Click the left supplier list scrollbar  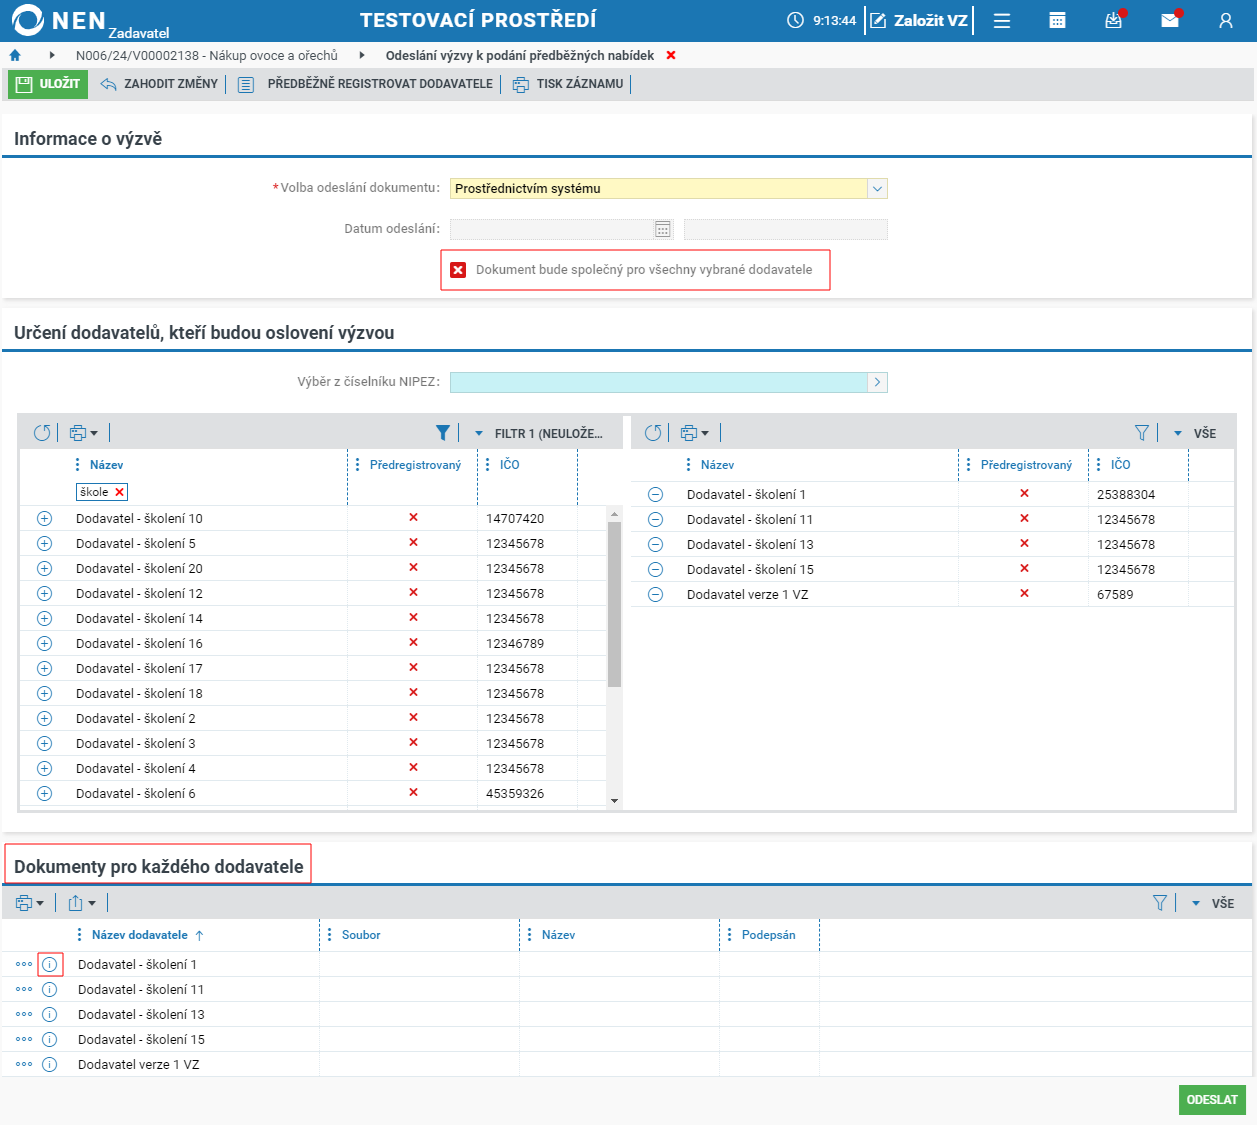614,604
